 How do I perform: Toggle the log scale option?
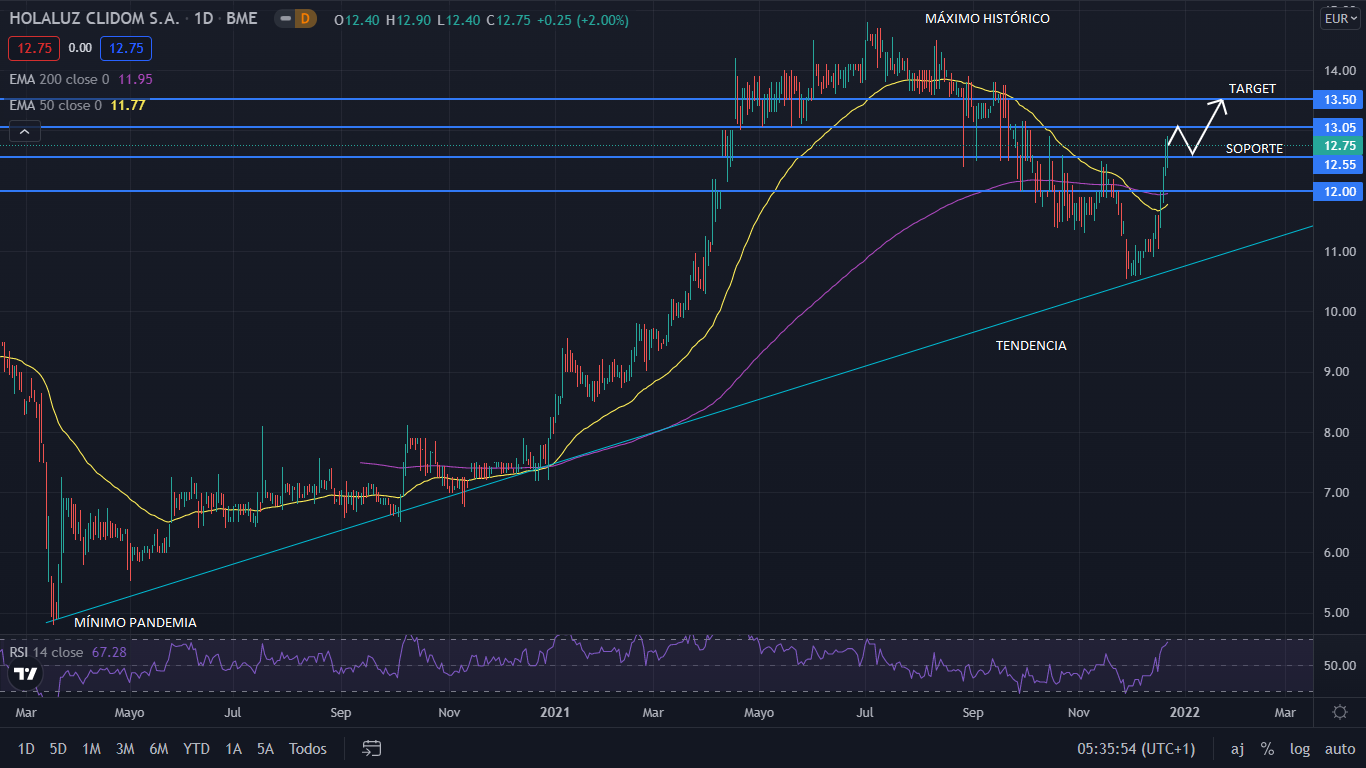point(1299,748)
